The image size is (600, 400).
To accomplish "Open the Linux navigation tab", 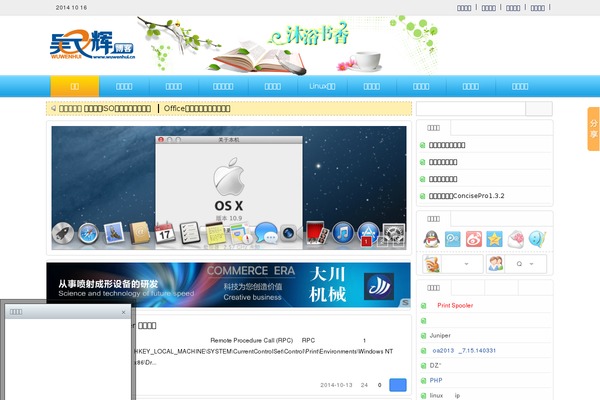I will (x=322, y=86).
